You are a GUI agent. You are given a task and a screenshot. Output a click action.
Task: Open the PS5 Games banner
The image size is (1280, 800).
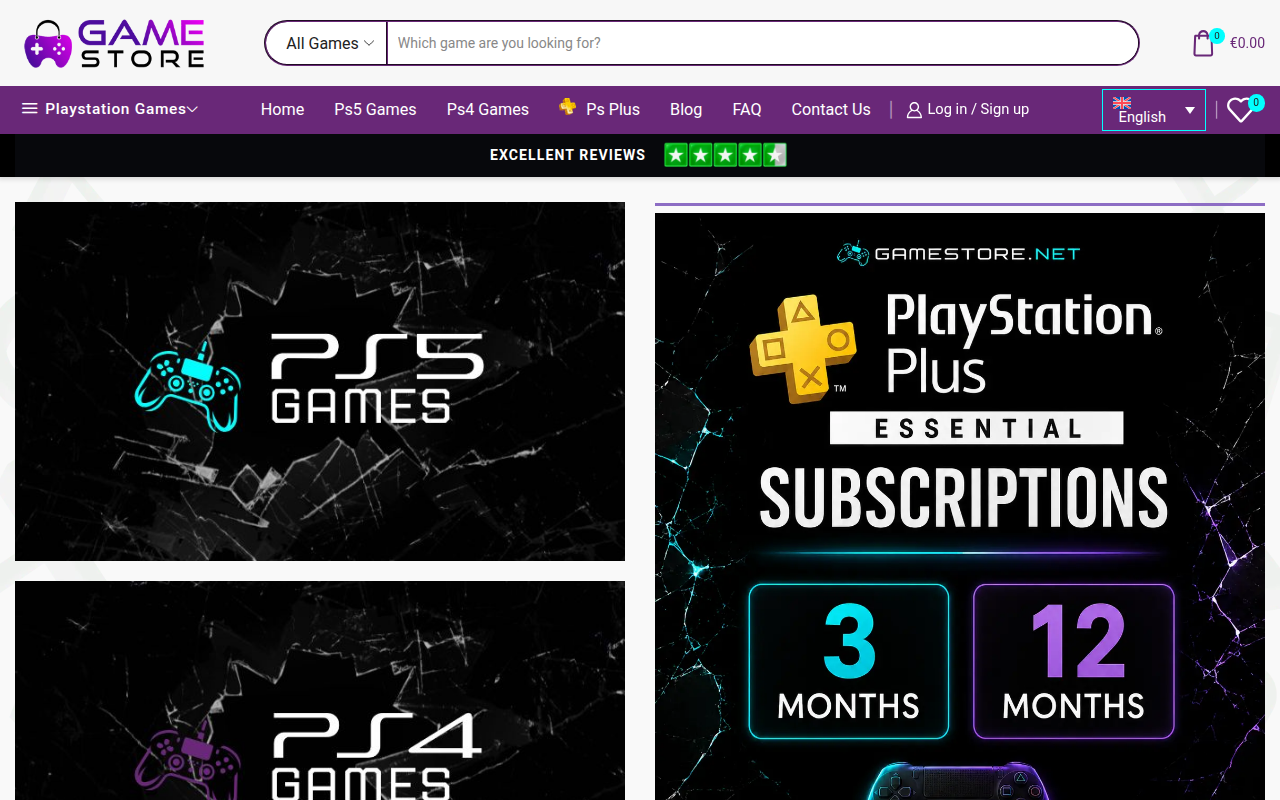pyautogui.click(x=320, y=381)
